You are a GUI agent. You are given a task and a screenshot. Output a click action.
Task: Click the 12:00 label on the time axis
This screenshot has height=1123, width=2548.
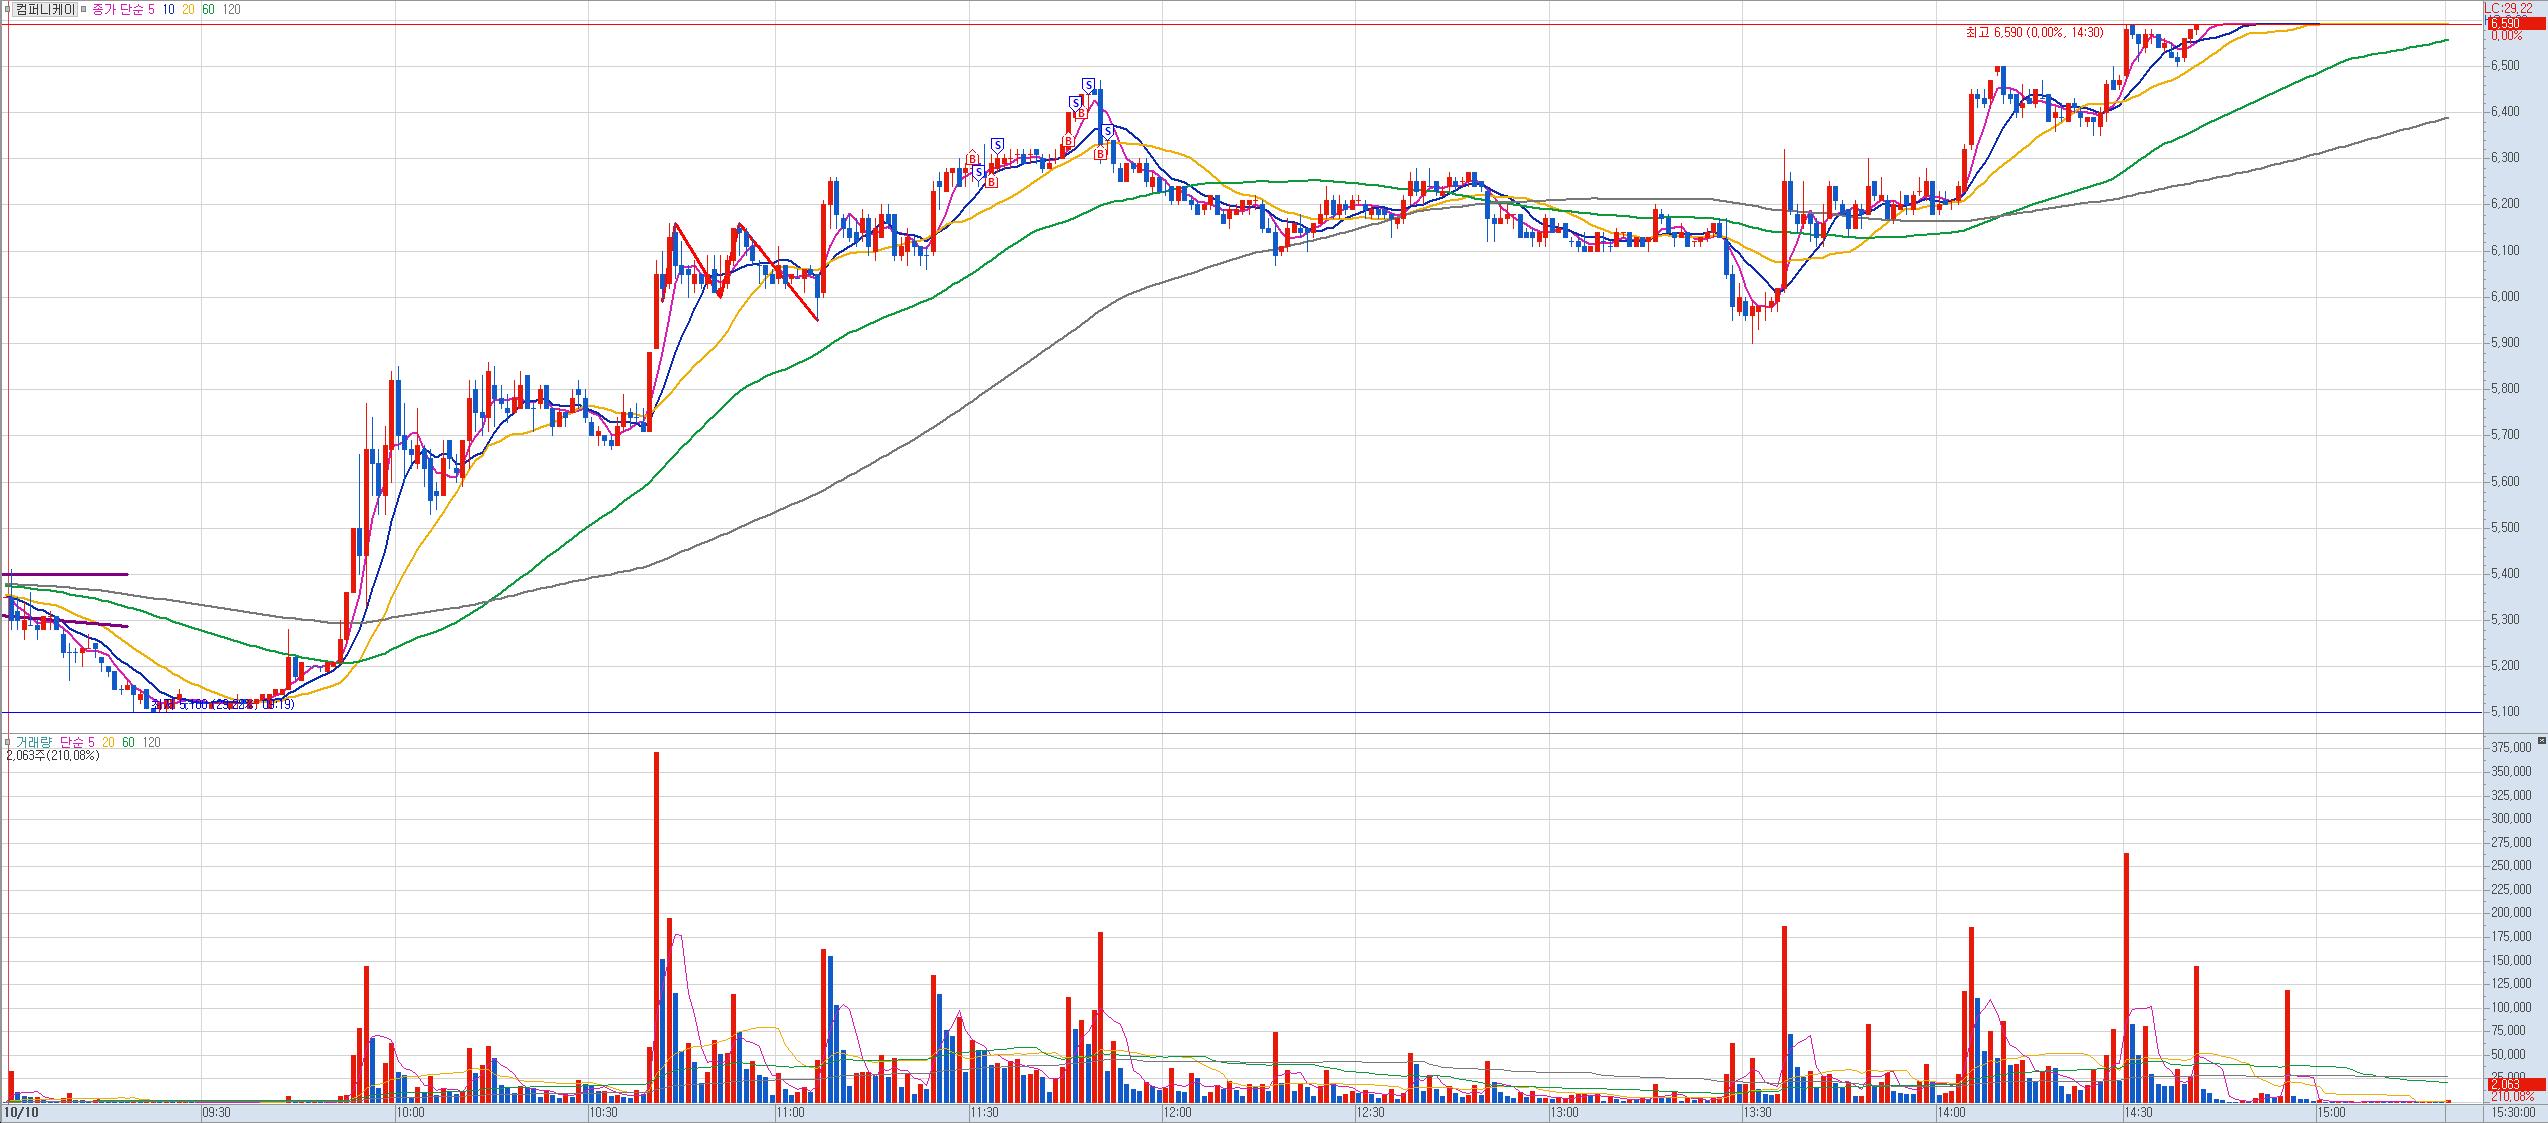pyautogui.click(x=1177, y=1112)
